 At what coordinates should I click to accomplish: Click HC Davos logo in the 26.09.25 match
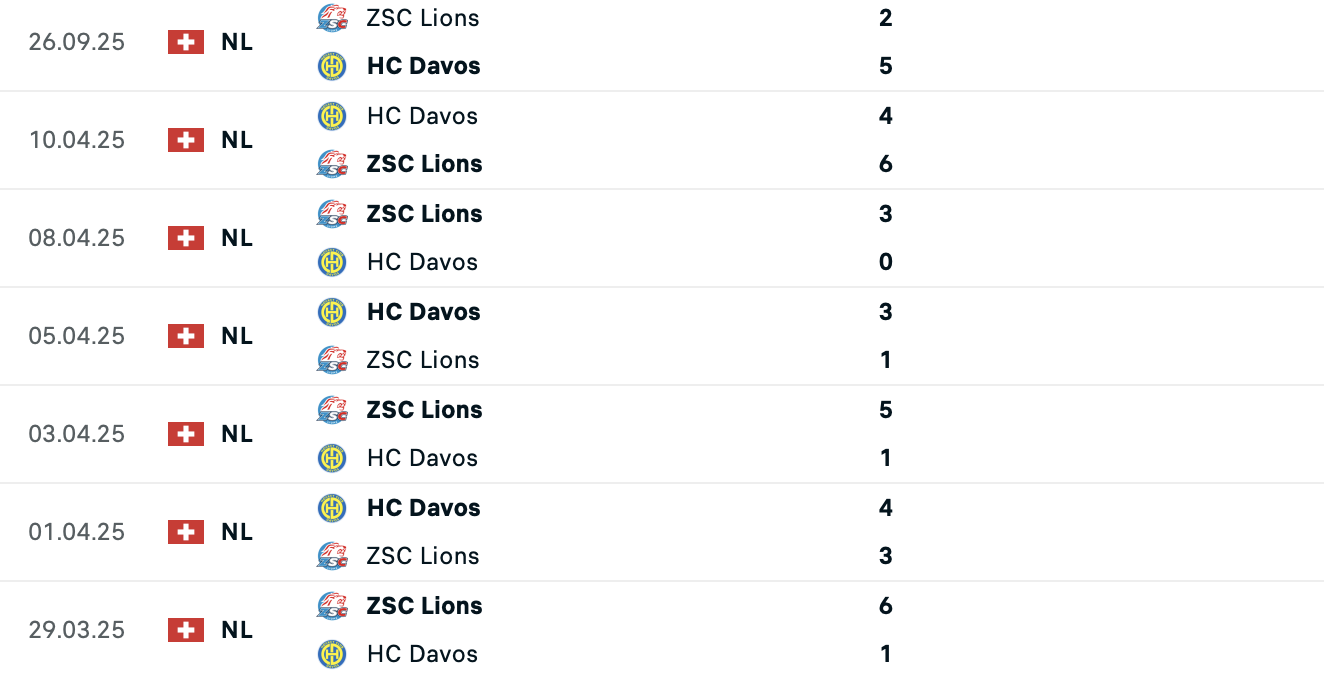332,66
